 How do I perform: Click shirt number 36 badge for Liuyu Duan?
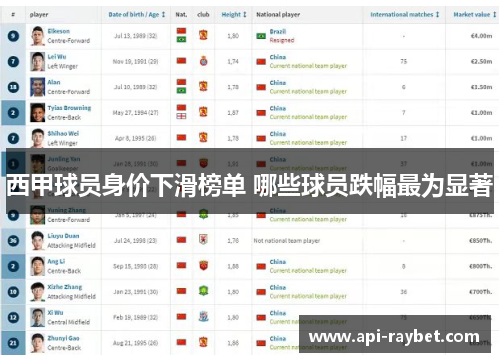13,241
